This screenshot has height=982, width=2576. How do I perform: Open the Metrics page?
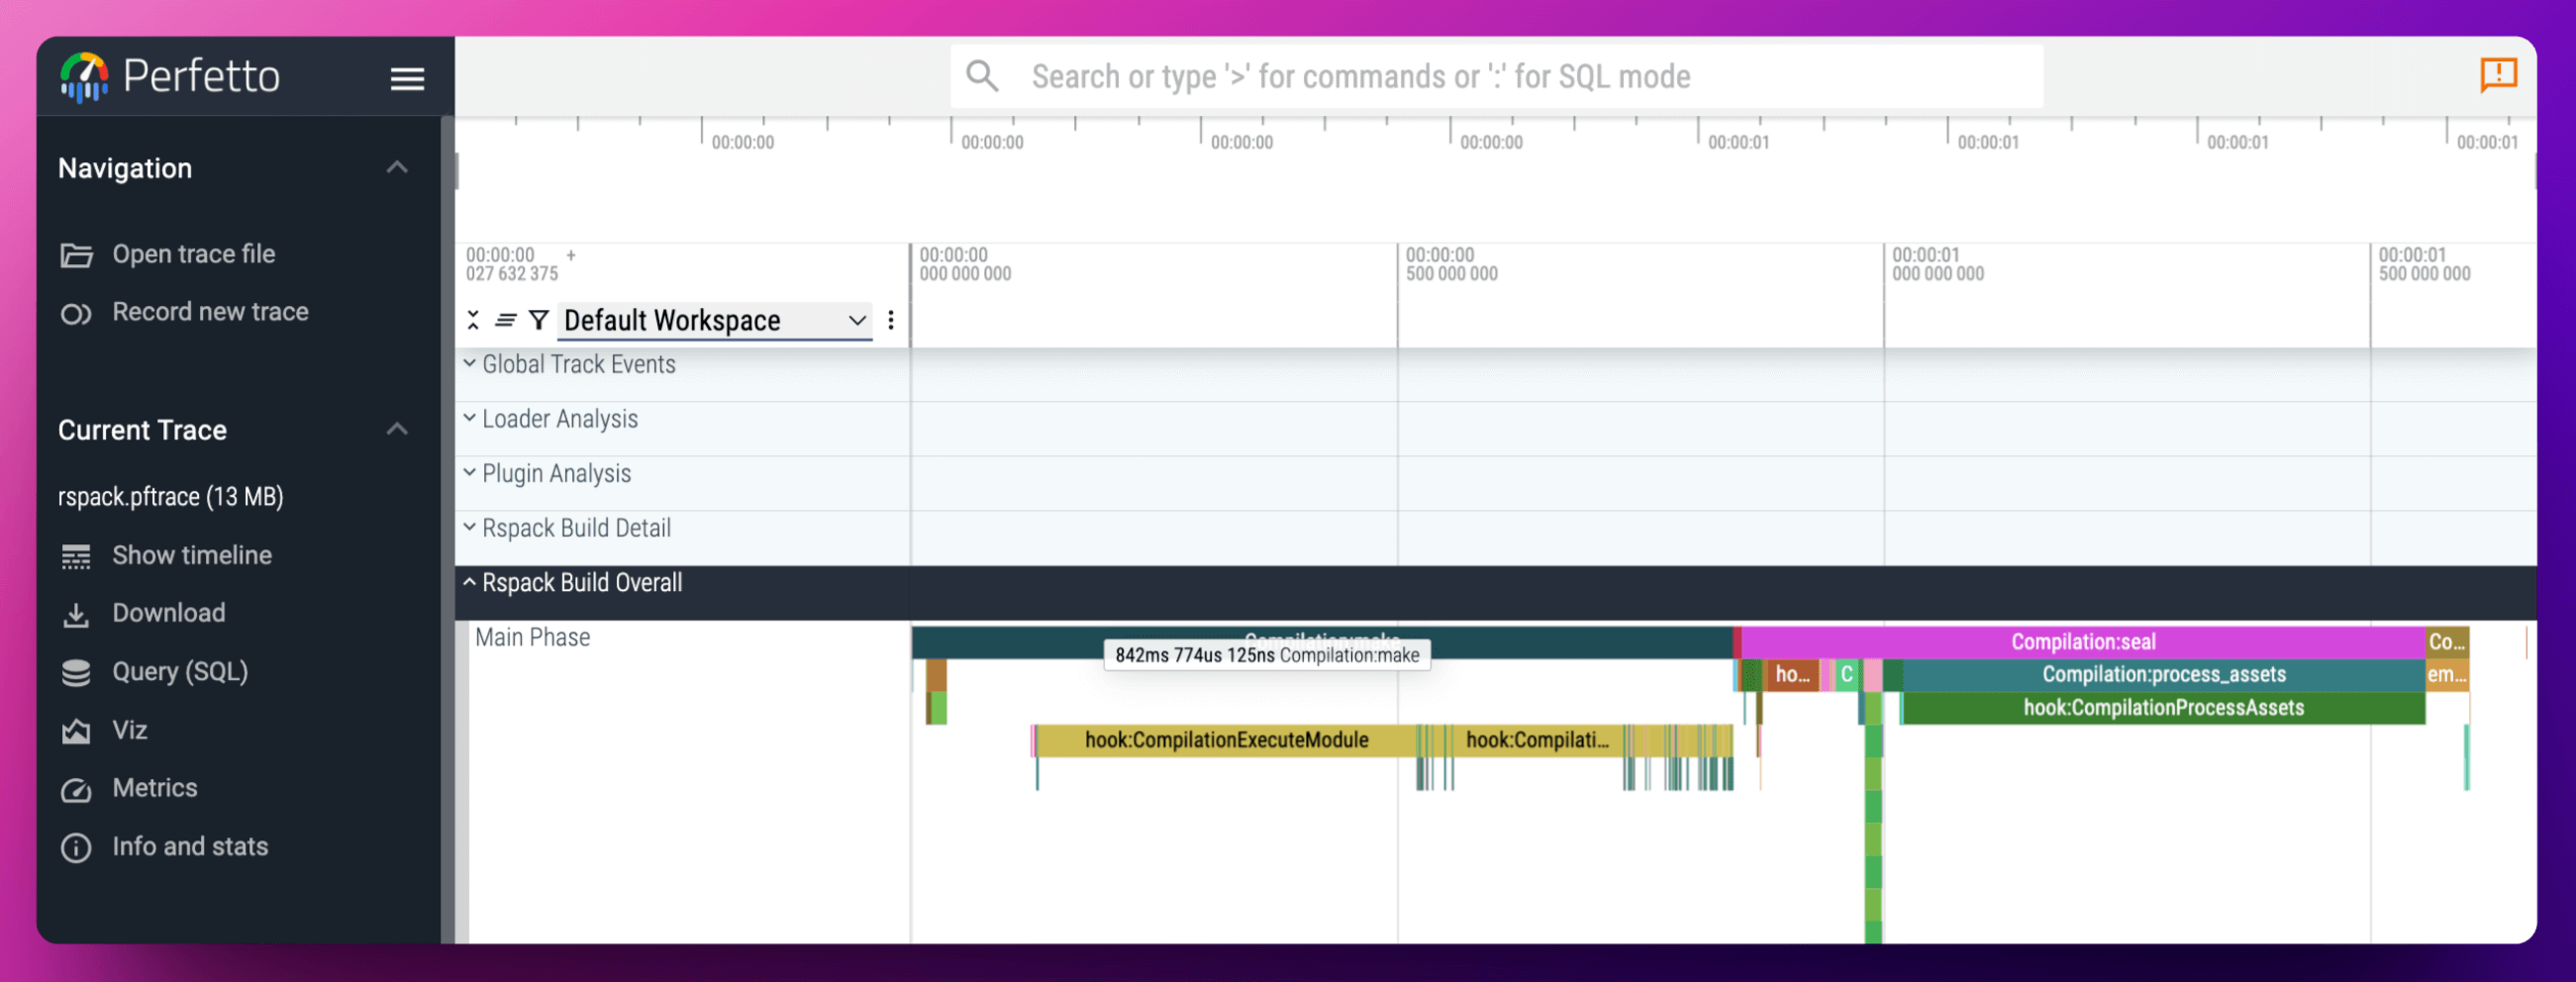coord(154,788)
